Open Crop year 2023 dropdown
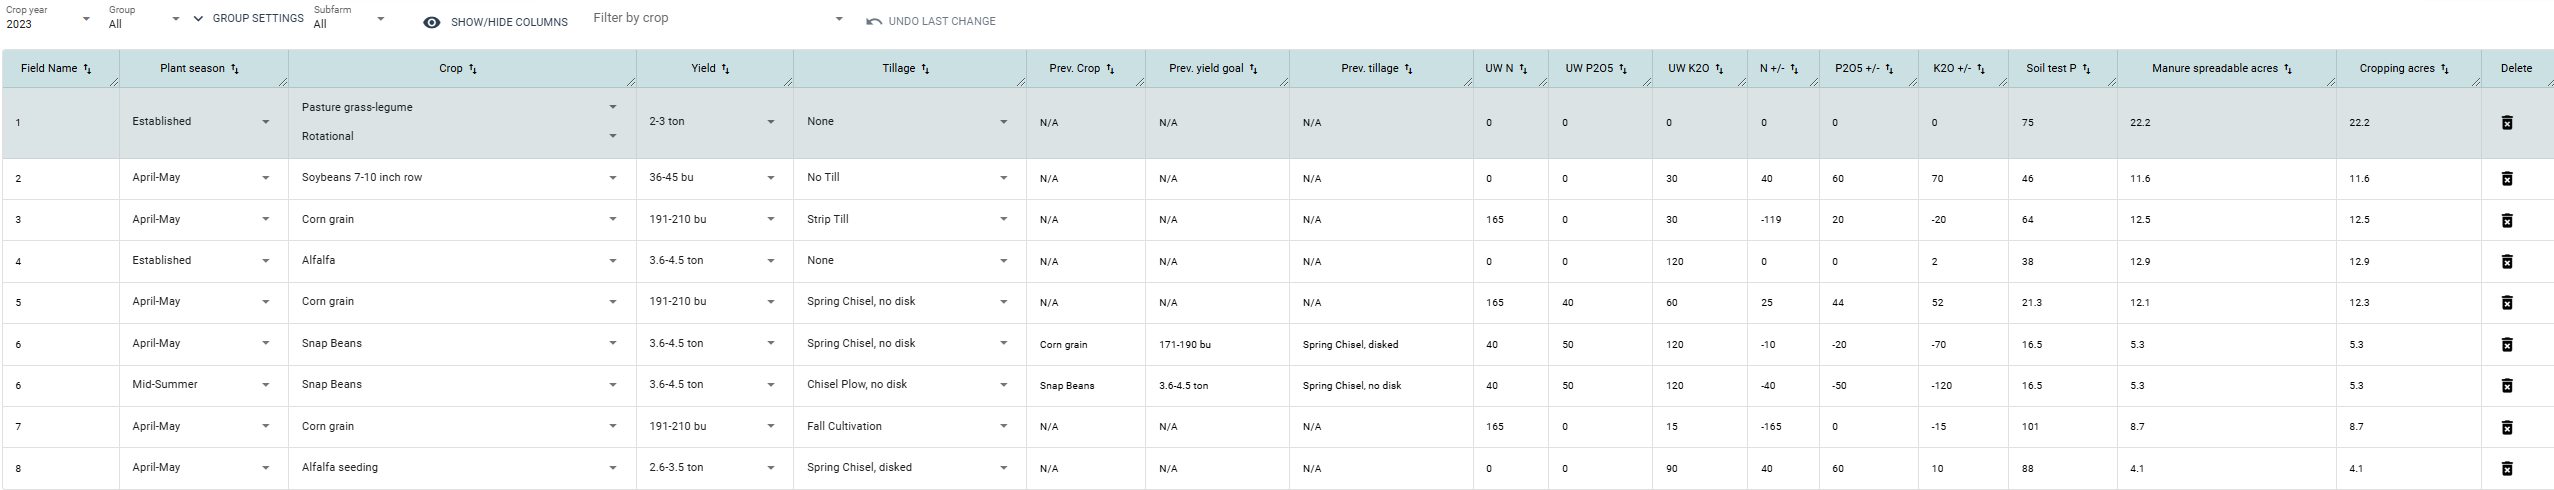The height and width of the screenshot is (490, 2554). (48, 18)
